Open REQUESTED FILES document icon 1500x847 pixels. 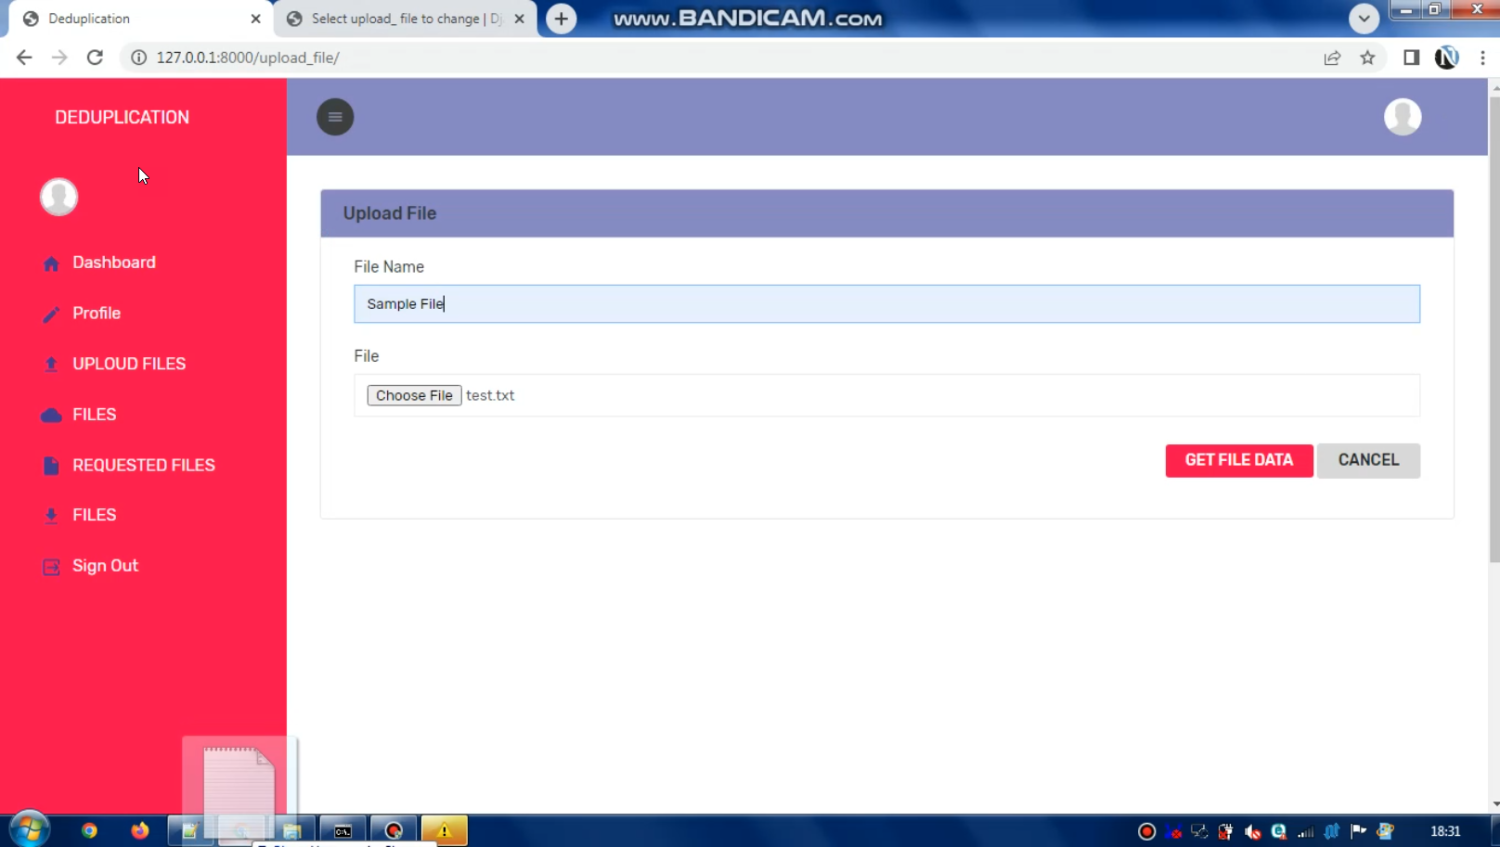tap(51, 466)
